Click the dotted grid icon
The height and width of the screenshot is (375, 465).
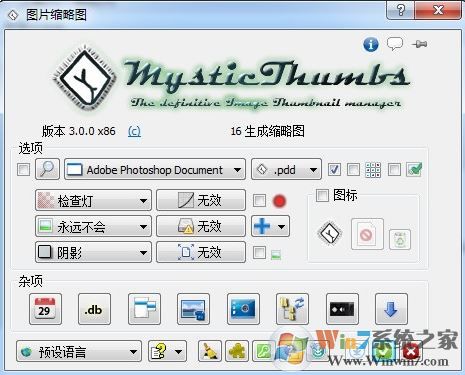tap(373, 170)
